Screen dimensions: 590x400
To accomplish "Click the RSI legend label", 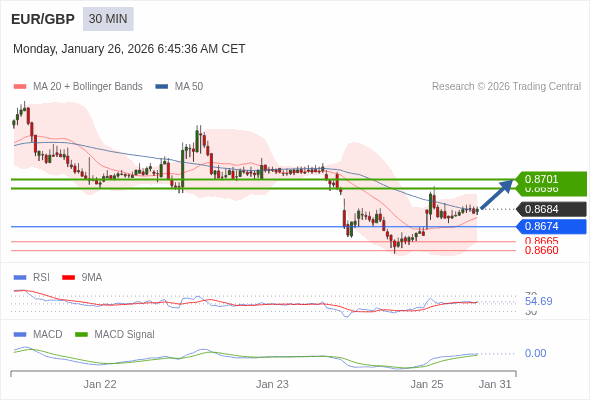I will pyautogui.click(x=41, y=278).
